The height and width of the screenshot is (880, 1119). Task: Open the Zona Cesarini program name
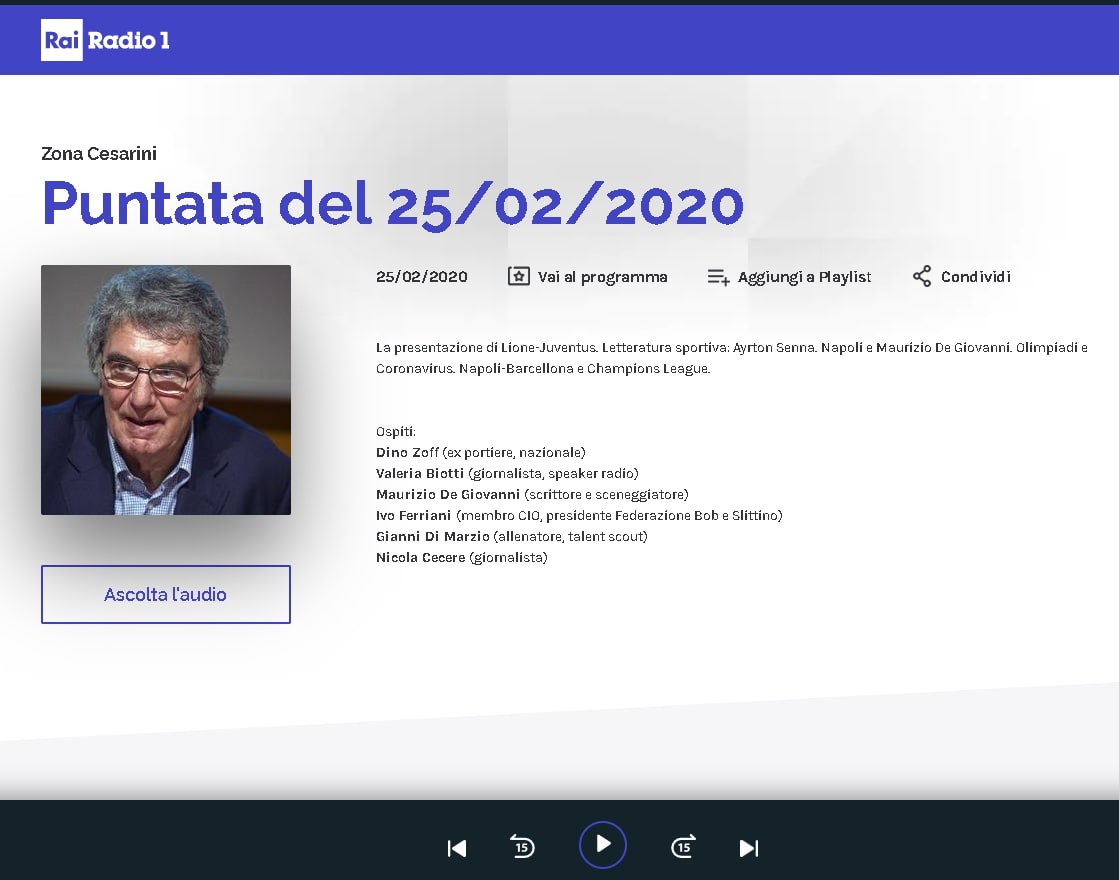pyautogui.click(x=99, y=153)
